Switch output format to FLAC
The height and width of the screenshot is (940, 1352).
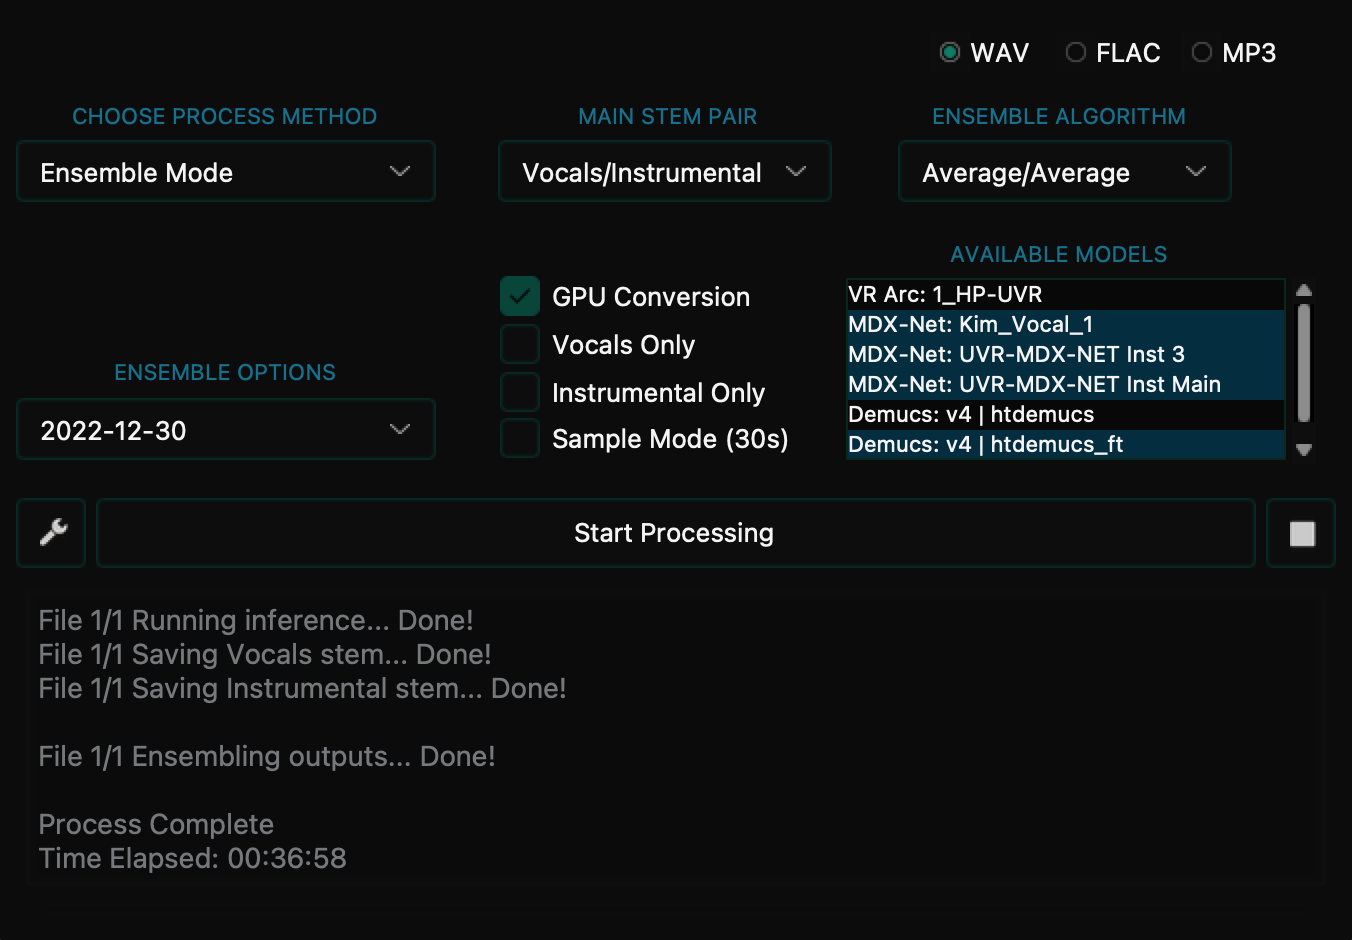1076,52
